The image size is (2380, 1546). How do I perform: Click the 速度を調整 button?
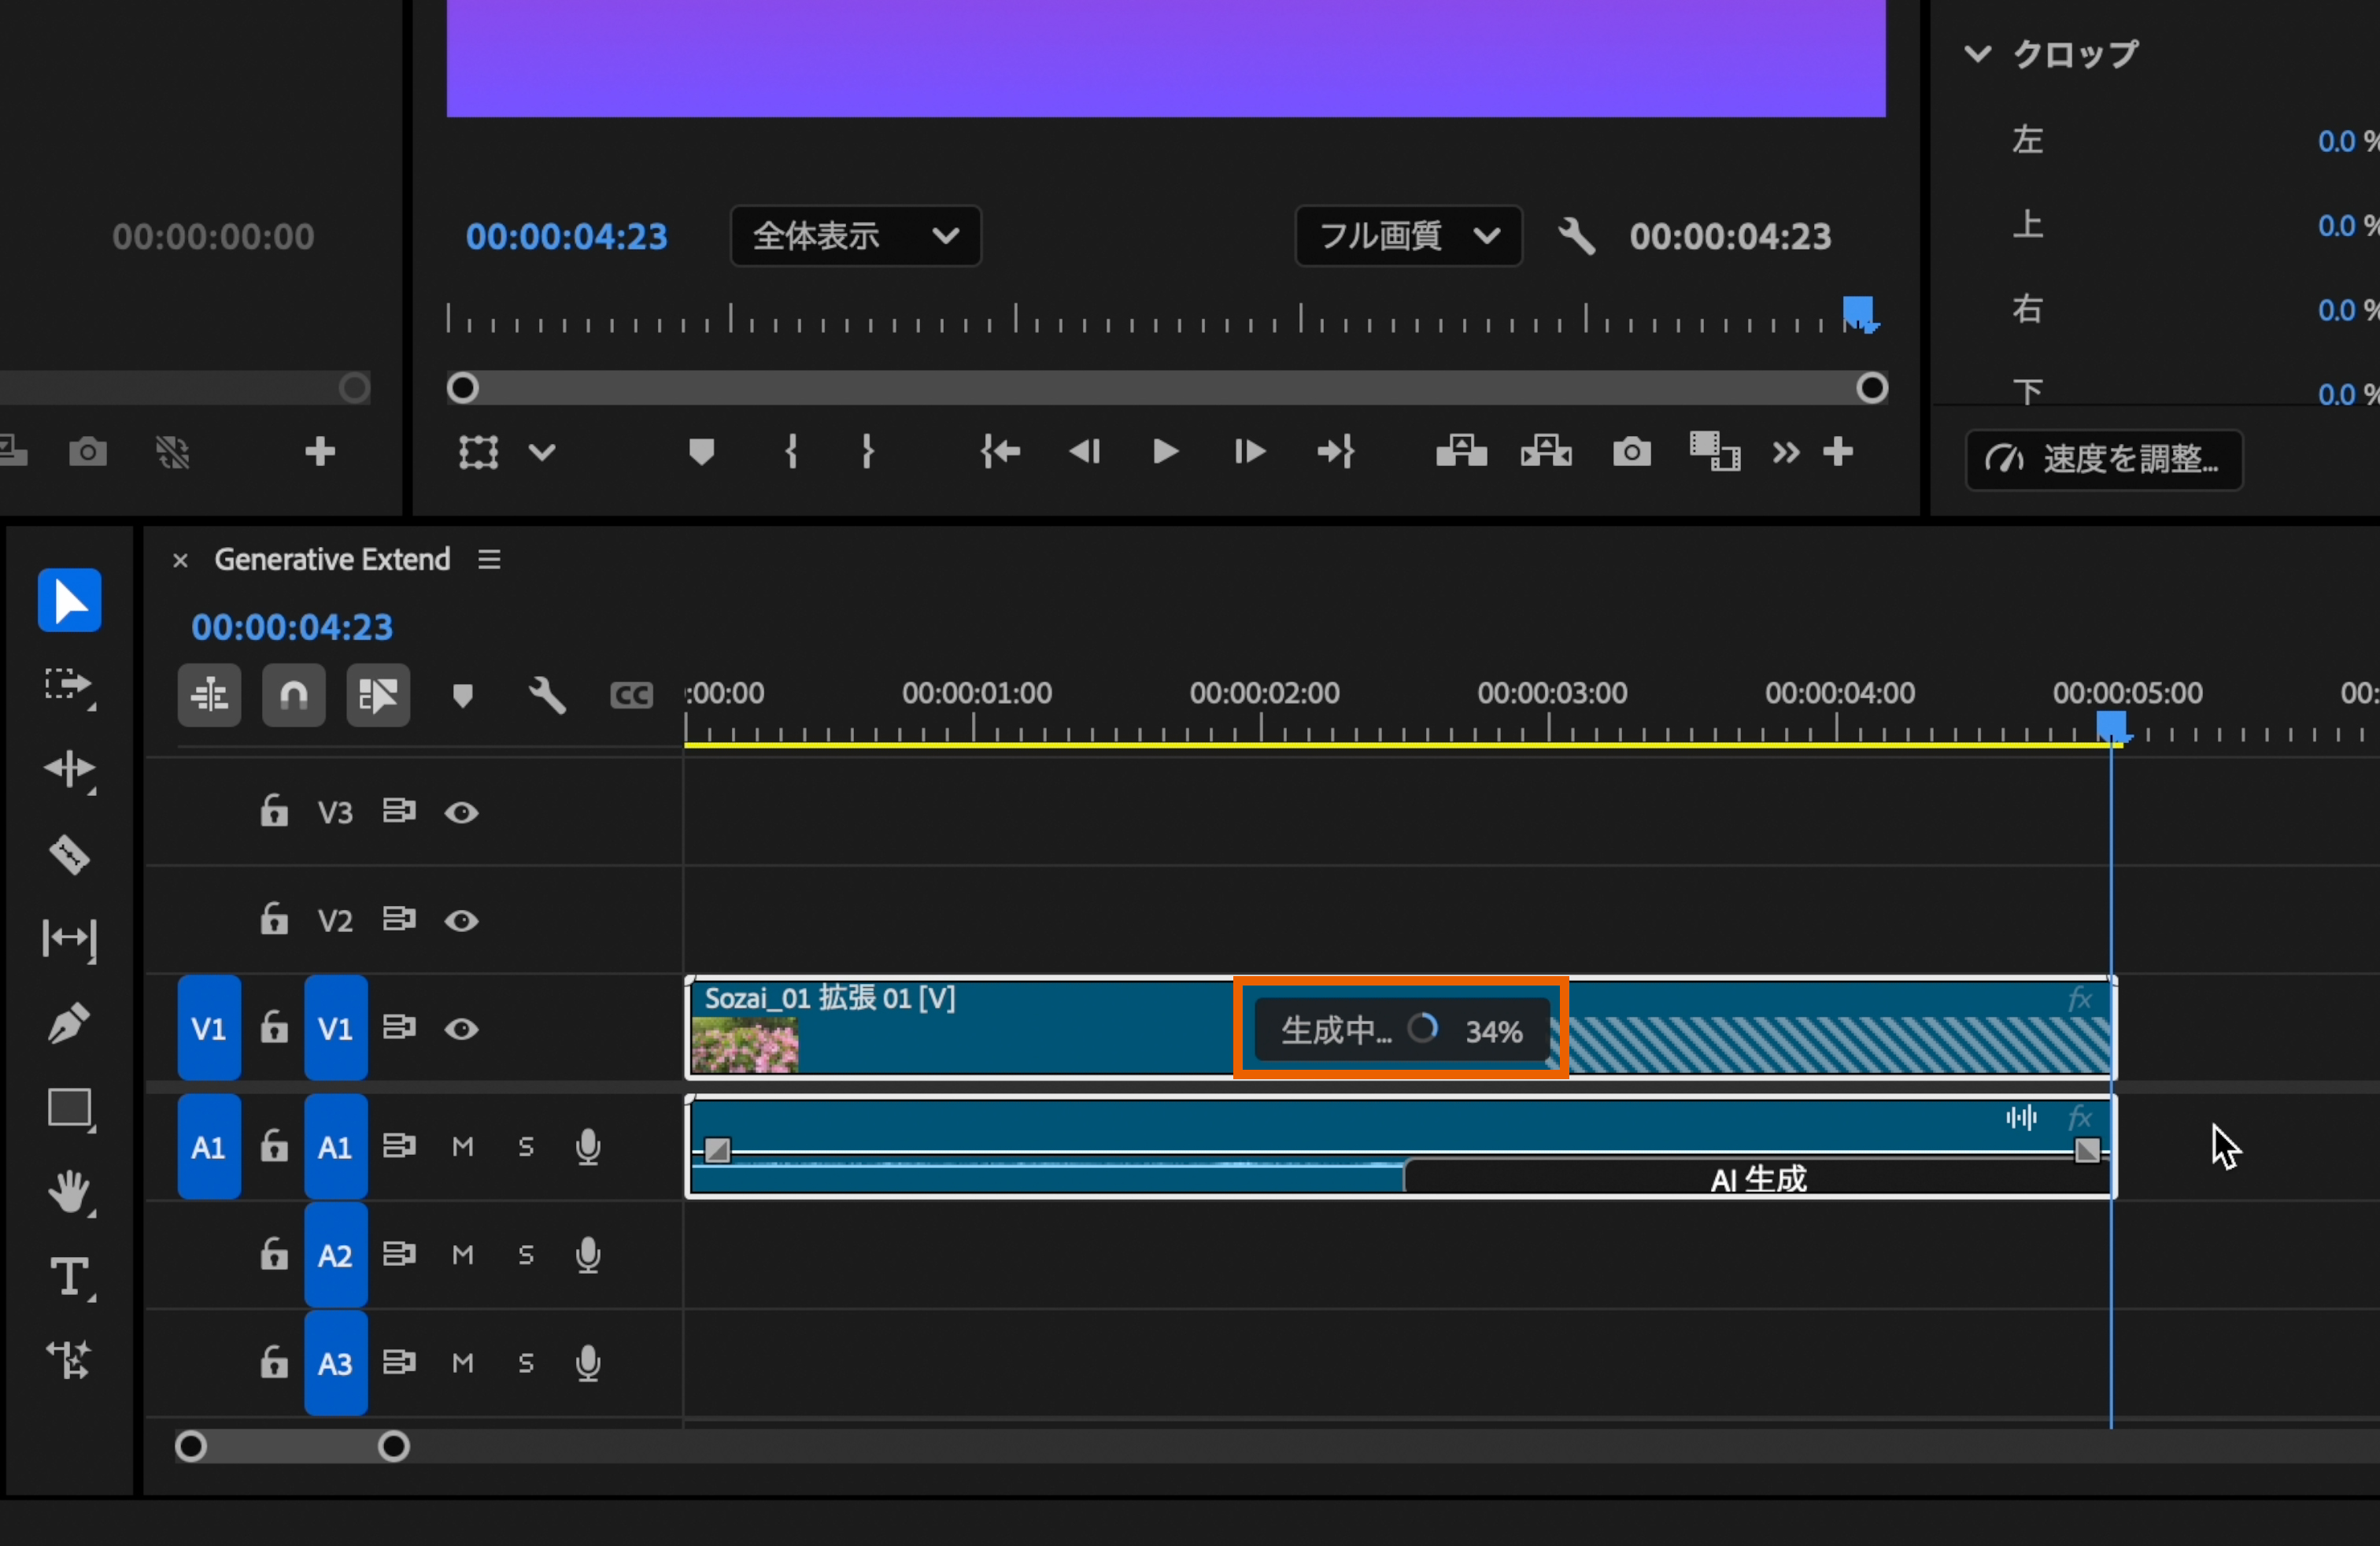point(2104,460)
